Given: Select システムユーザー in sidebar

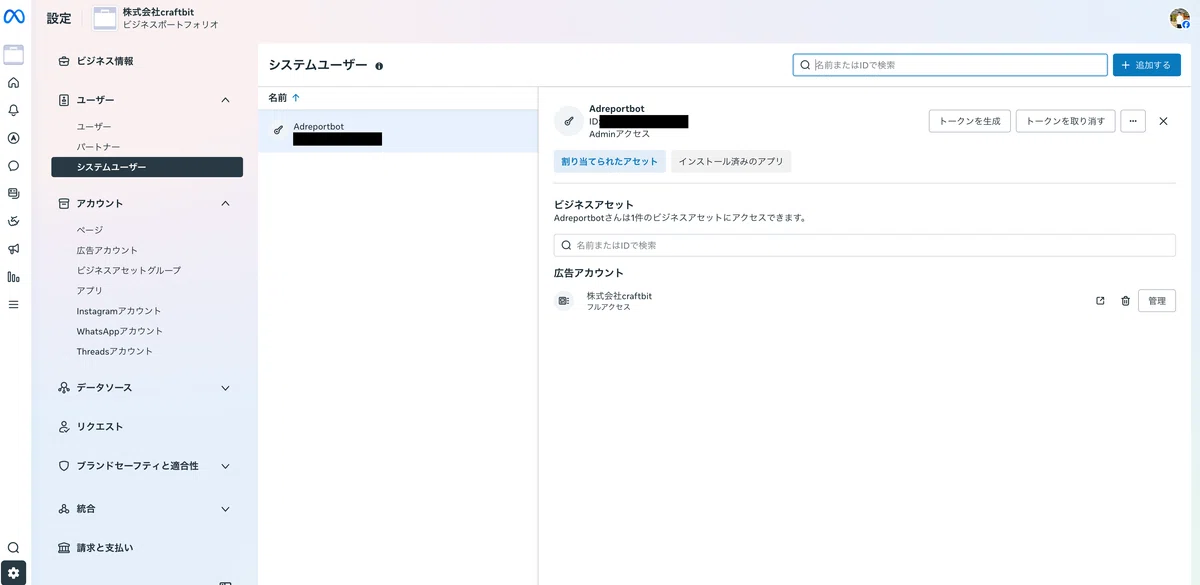Looking at the screenshot, I should pyautogui.click(x=147, y=167).
